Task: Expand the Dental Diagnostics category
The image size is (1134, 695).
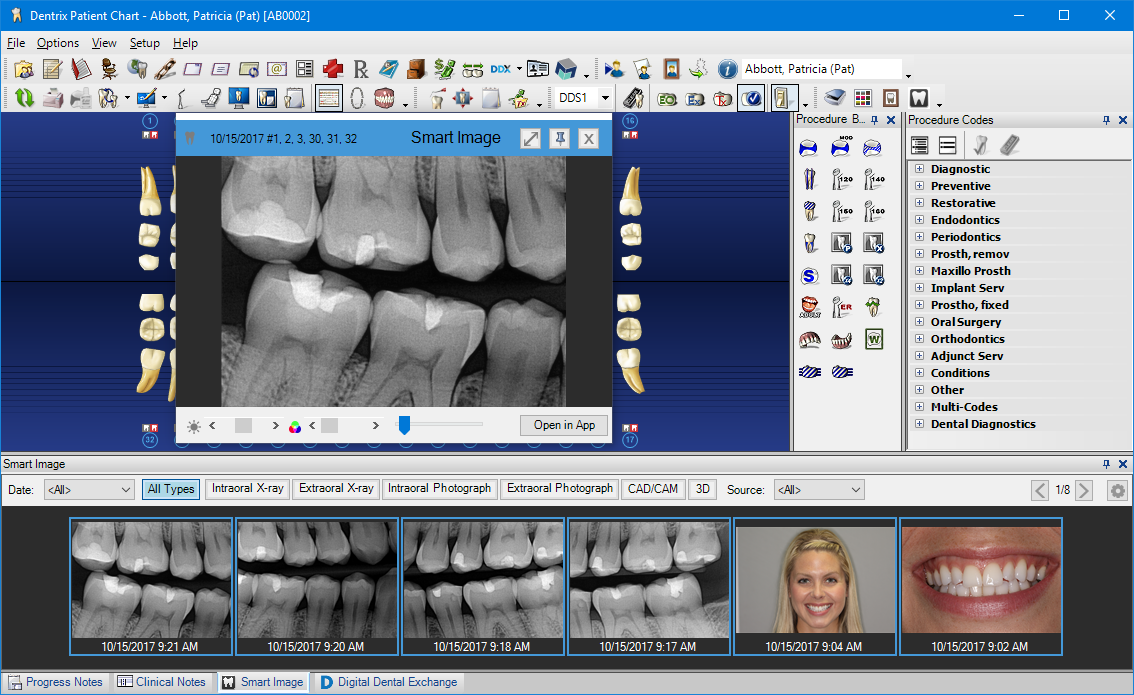Action: tap(919, 424)
